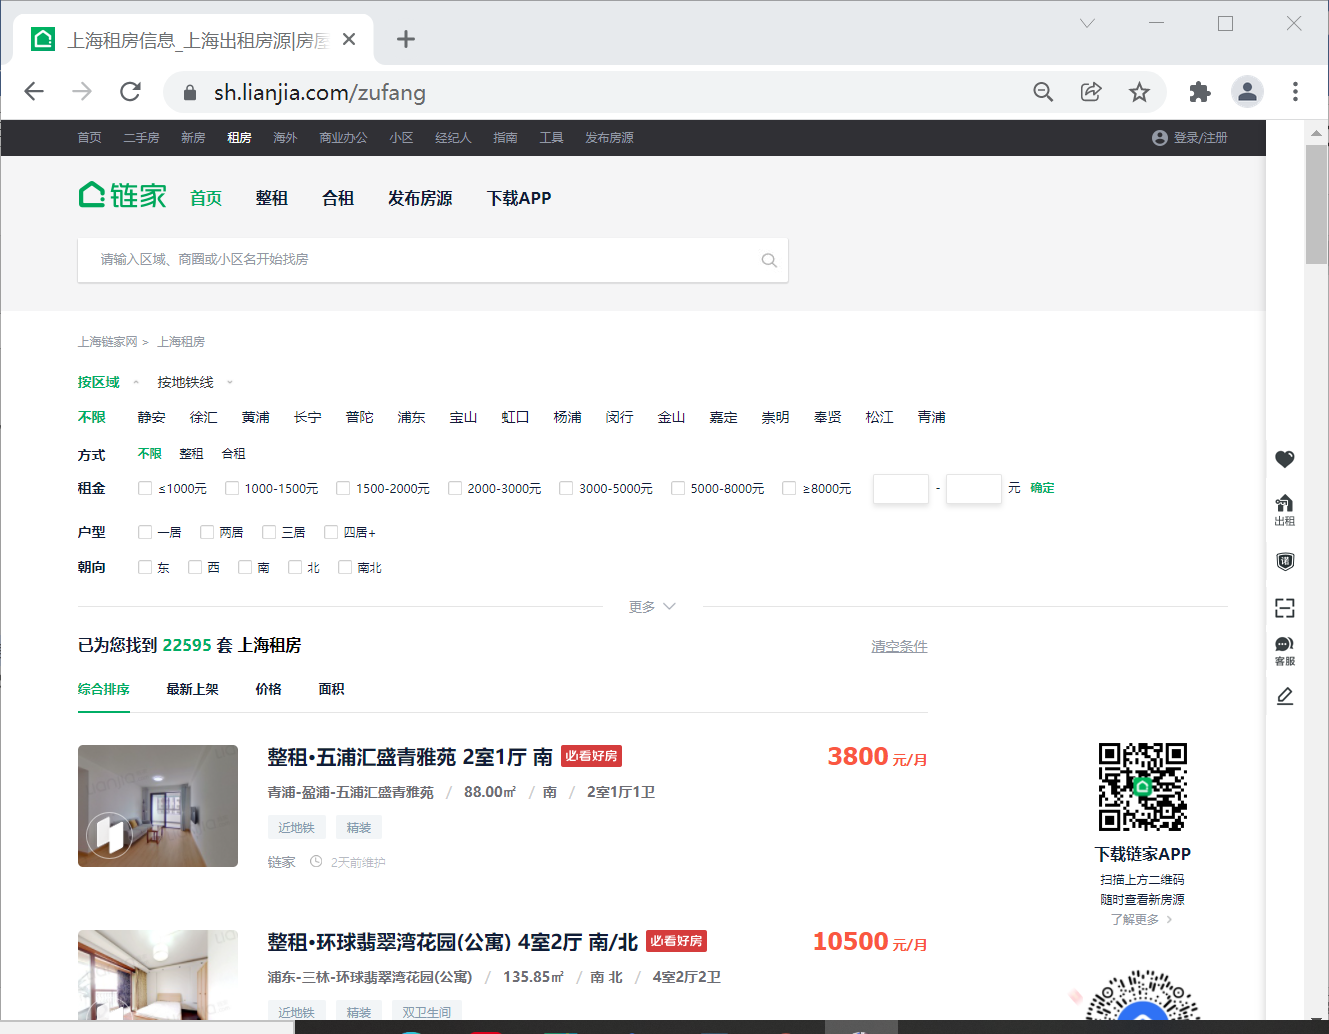Collapse the 按区域 filter
Image resolution: width=1329 pixels, height=1034 pixels.
click(109, 382)
